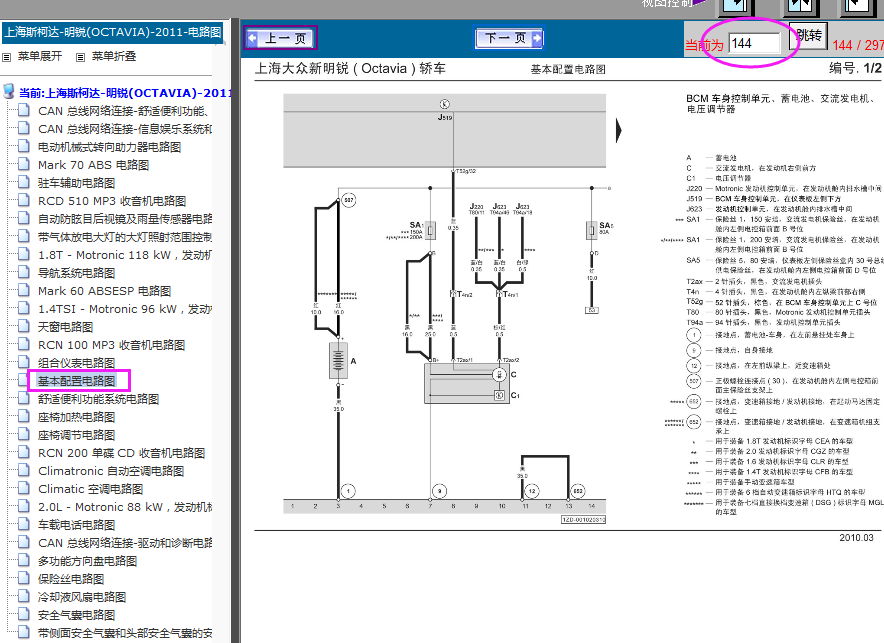884x643 pixels.
Task: Open Climatronic 自动空调电路图
Action: 111,471
